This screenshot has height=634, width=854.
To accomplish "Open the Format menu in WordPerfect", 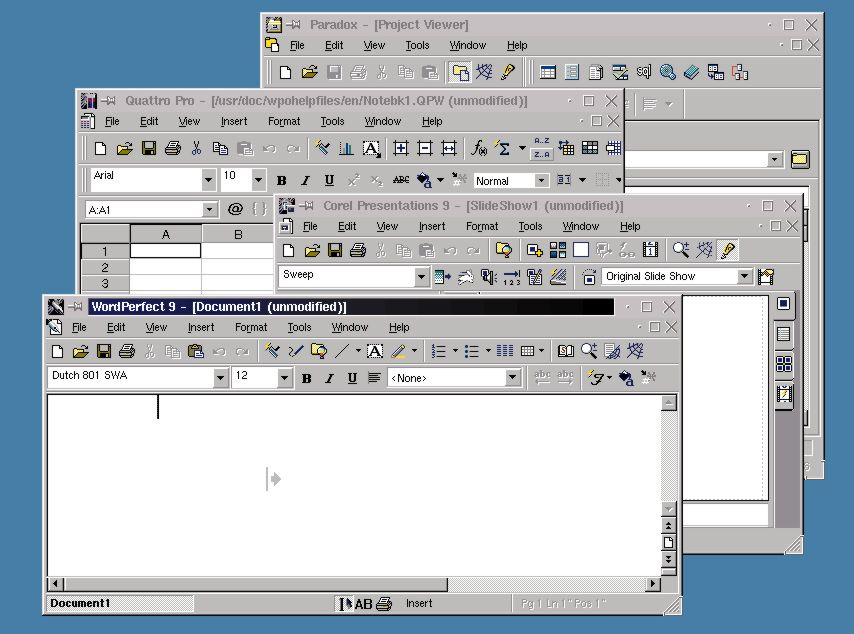I will [x=251, y=327].
